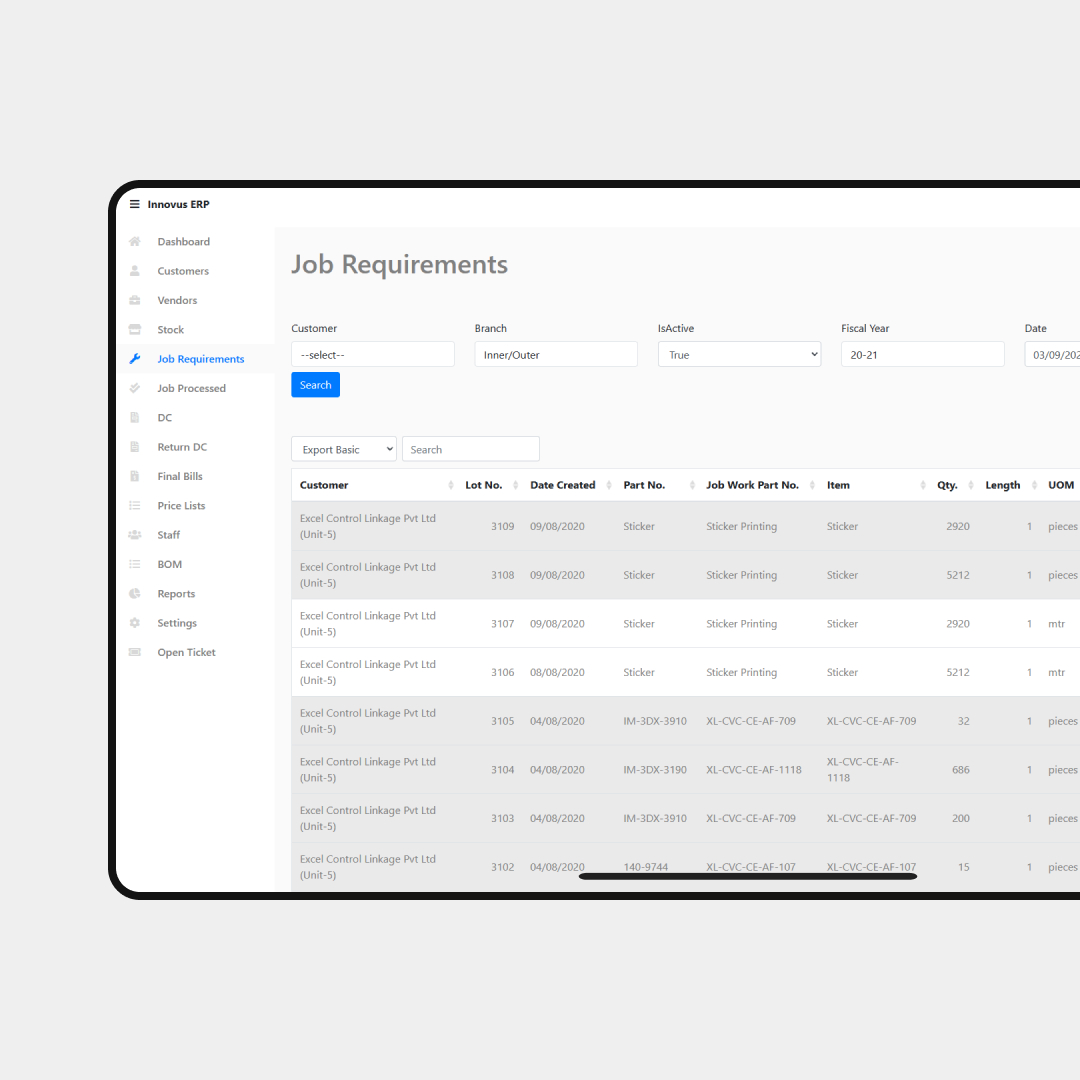This screenshot has height=1080, width=1080.
Task: Click the Job Requirements wrench icon
Action: click(x=134, y=359)
